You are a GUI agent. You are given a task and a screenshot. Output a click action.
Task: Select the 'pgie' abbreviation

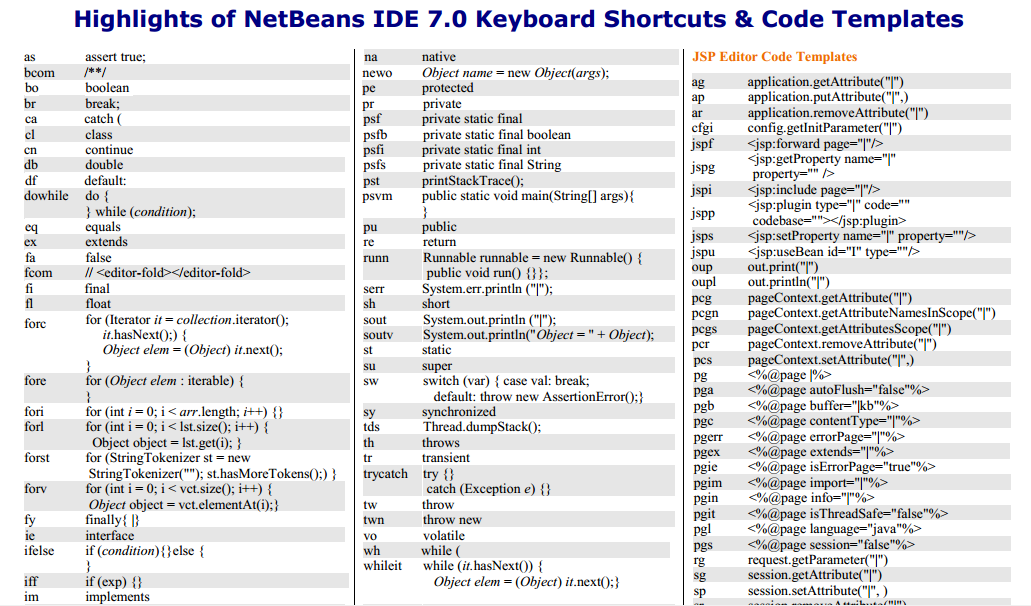click(705, 467)
